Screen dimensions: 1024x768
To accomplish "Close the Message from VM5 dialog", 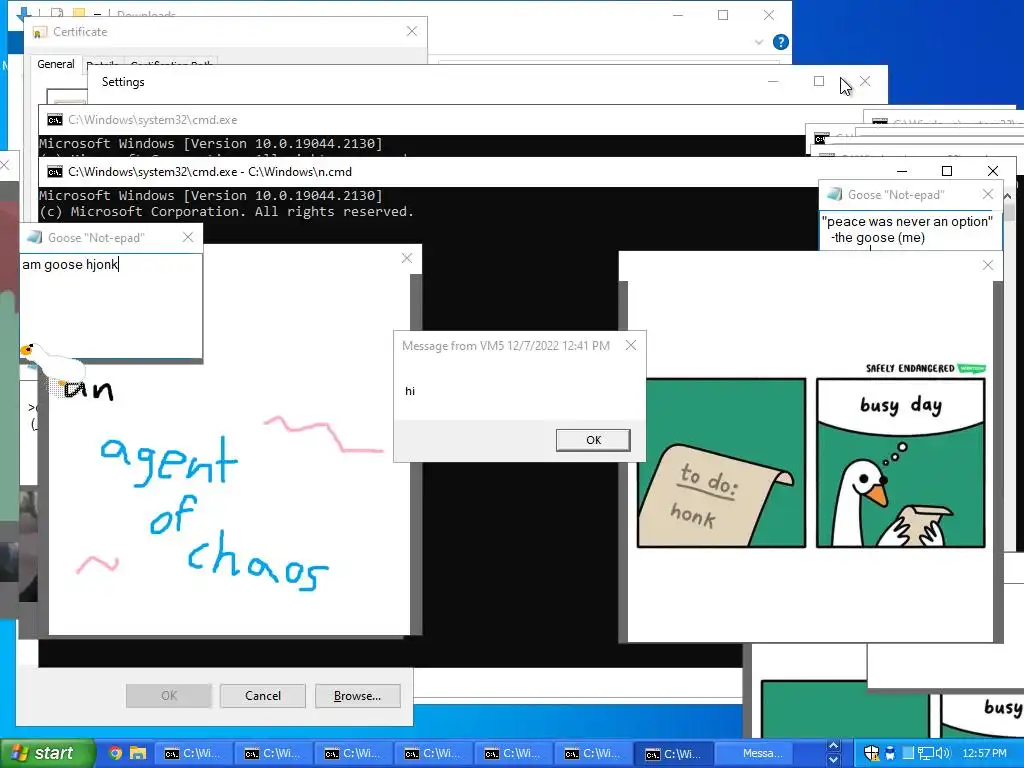I will pos(630,345).
